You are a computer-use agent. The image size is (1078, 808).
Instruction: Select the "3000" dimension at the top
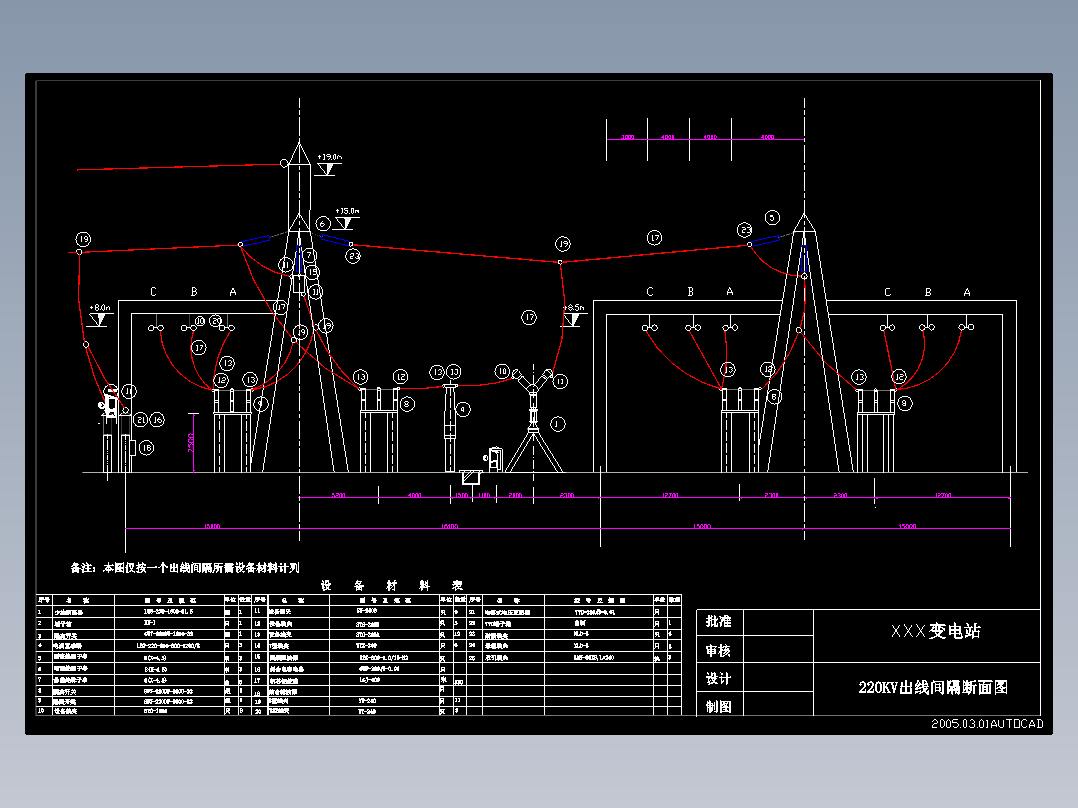[627, 137]
